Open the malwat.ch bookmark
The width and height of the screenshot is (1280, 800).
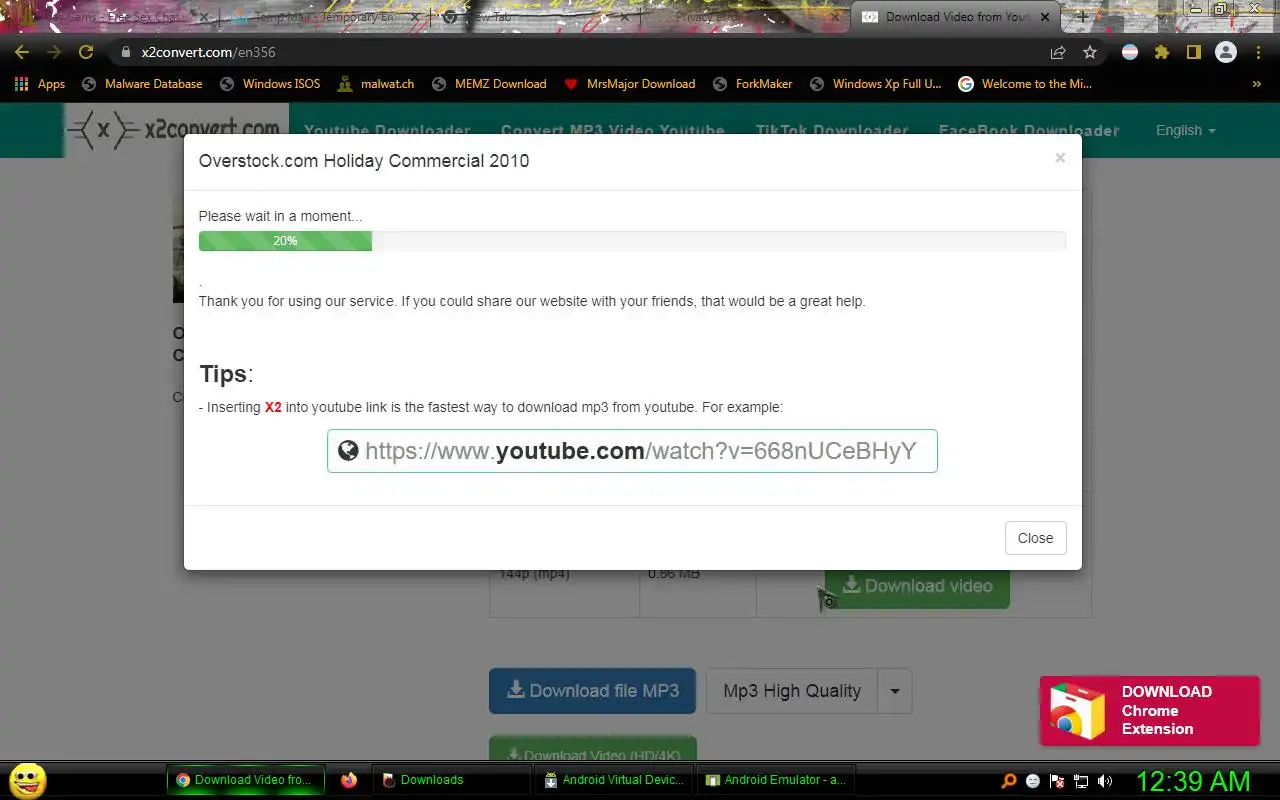coord(375,84)
